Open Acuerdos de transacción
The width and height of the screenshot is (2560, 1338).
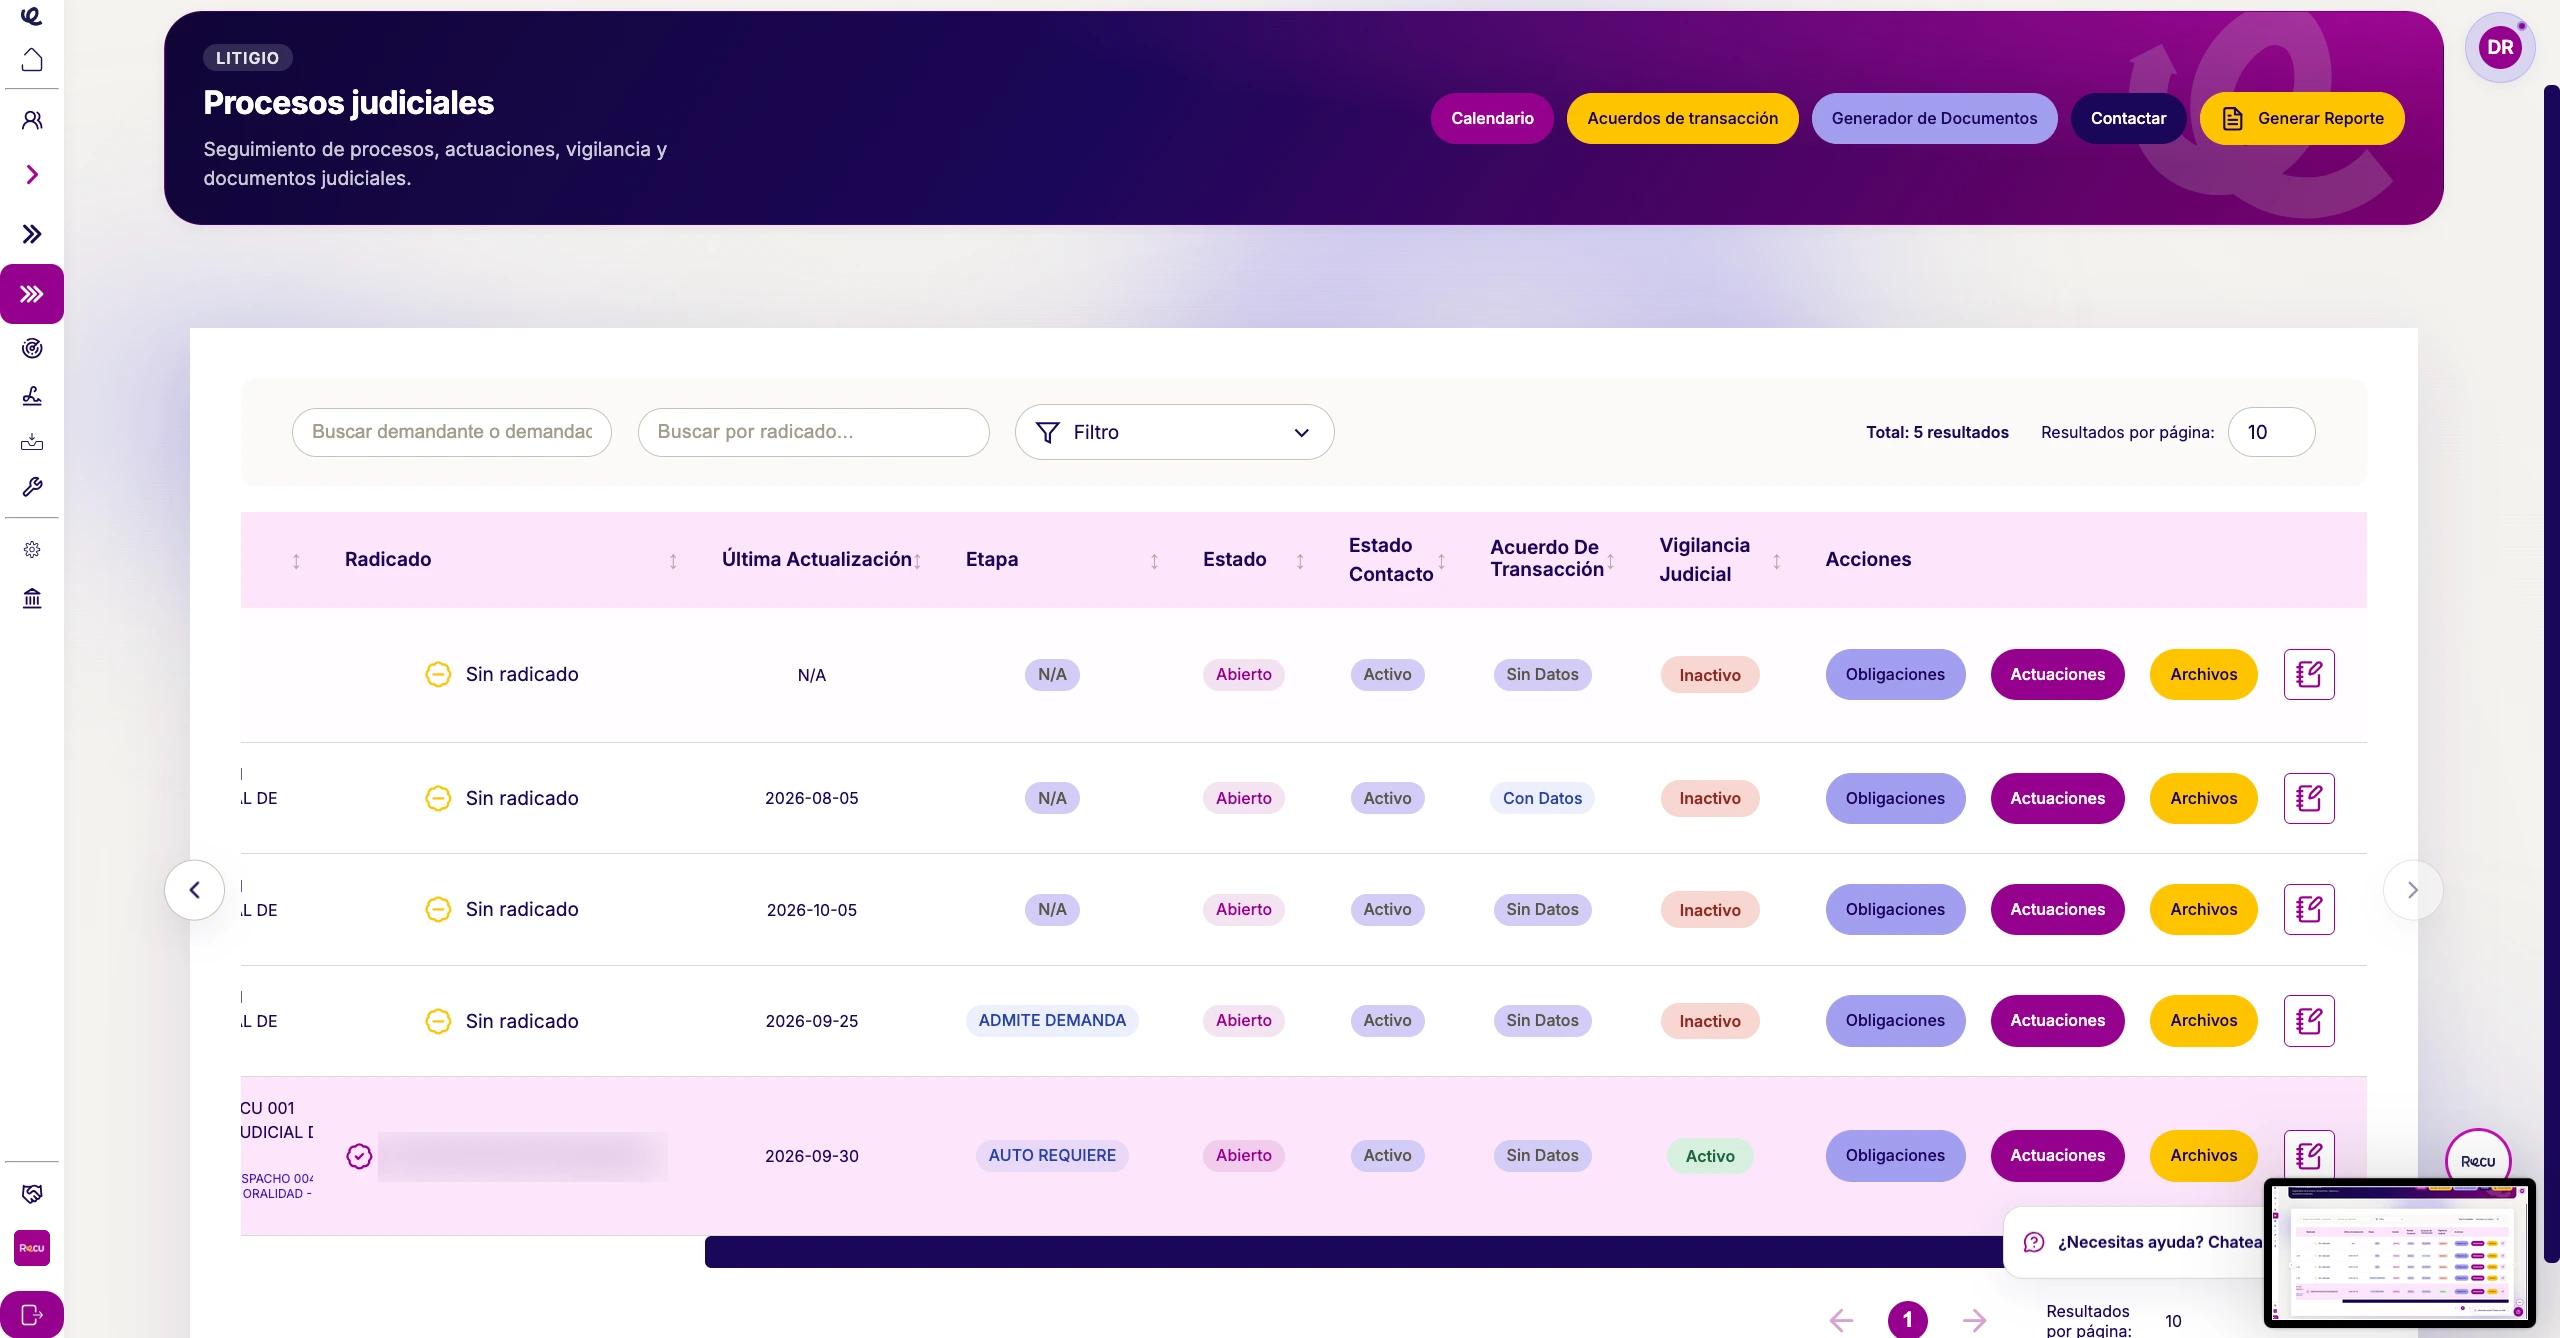tap(1682, 118)
